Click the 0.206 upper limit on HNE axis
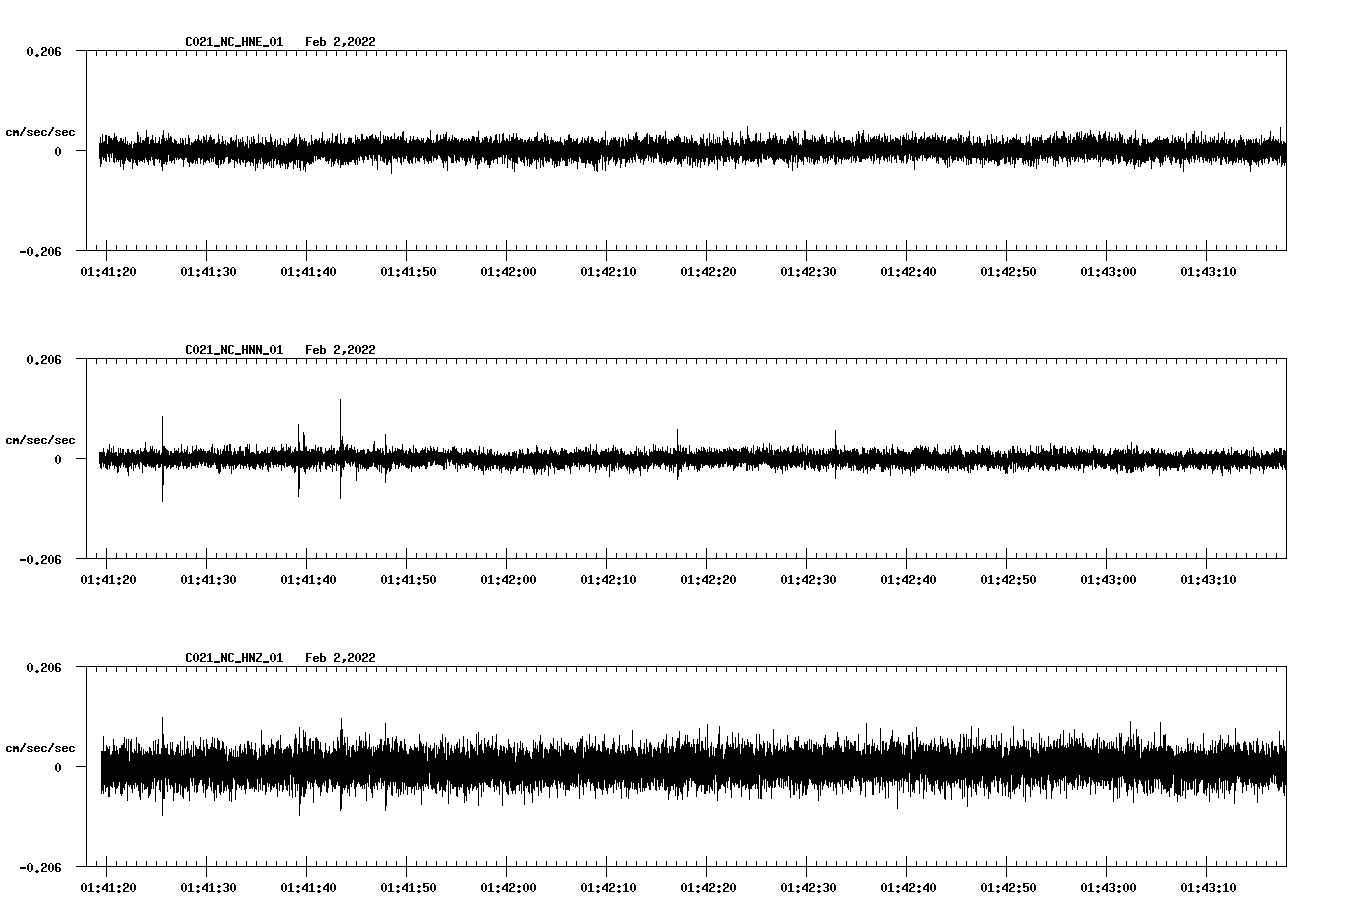Image resolution: width=1358 pixels, height=924 pixels. tap(43, 51)
